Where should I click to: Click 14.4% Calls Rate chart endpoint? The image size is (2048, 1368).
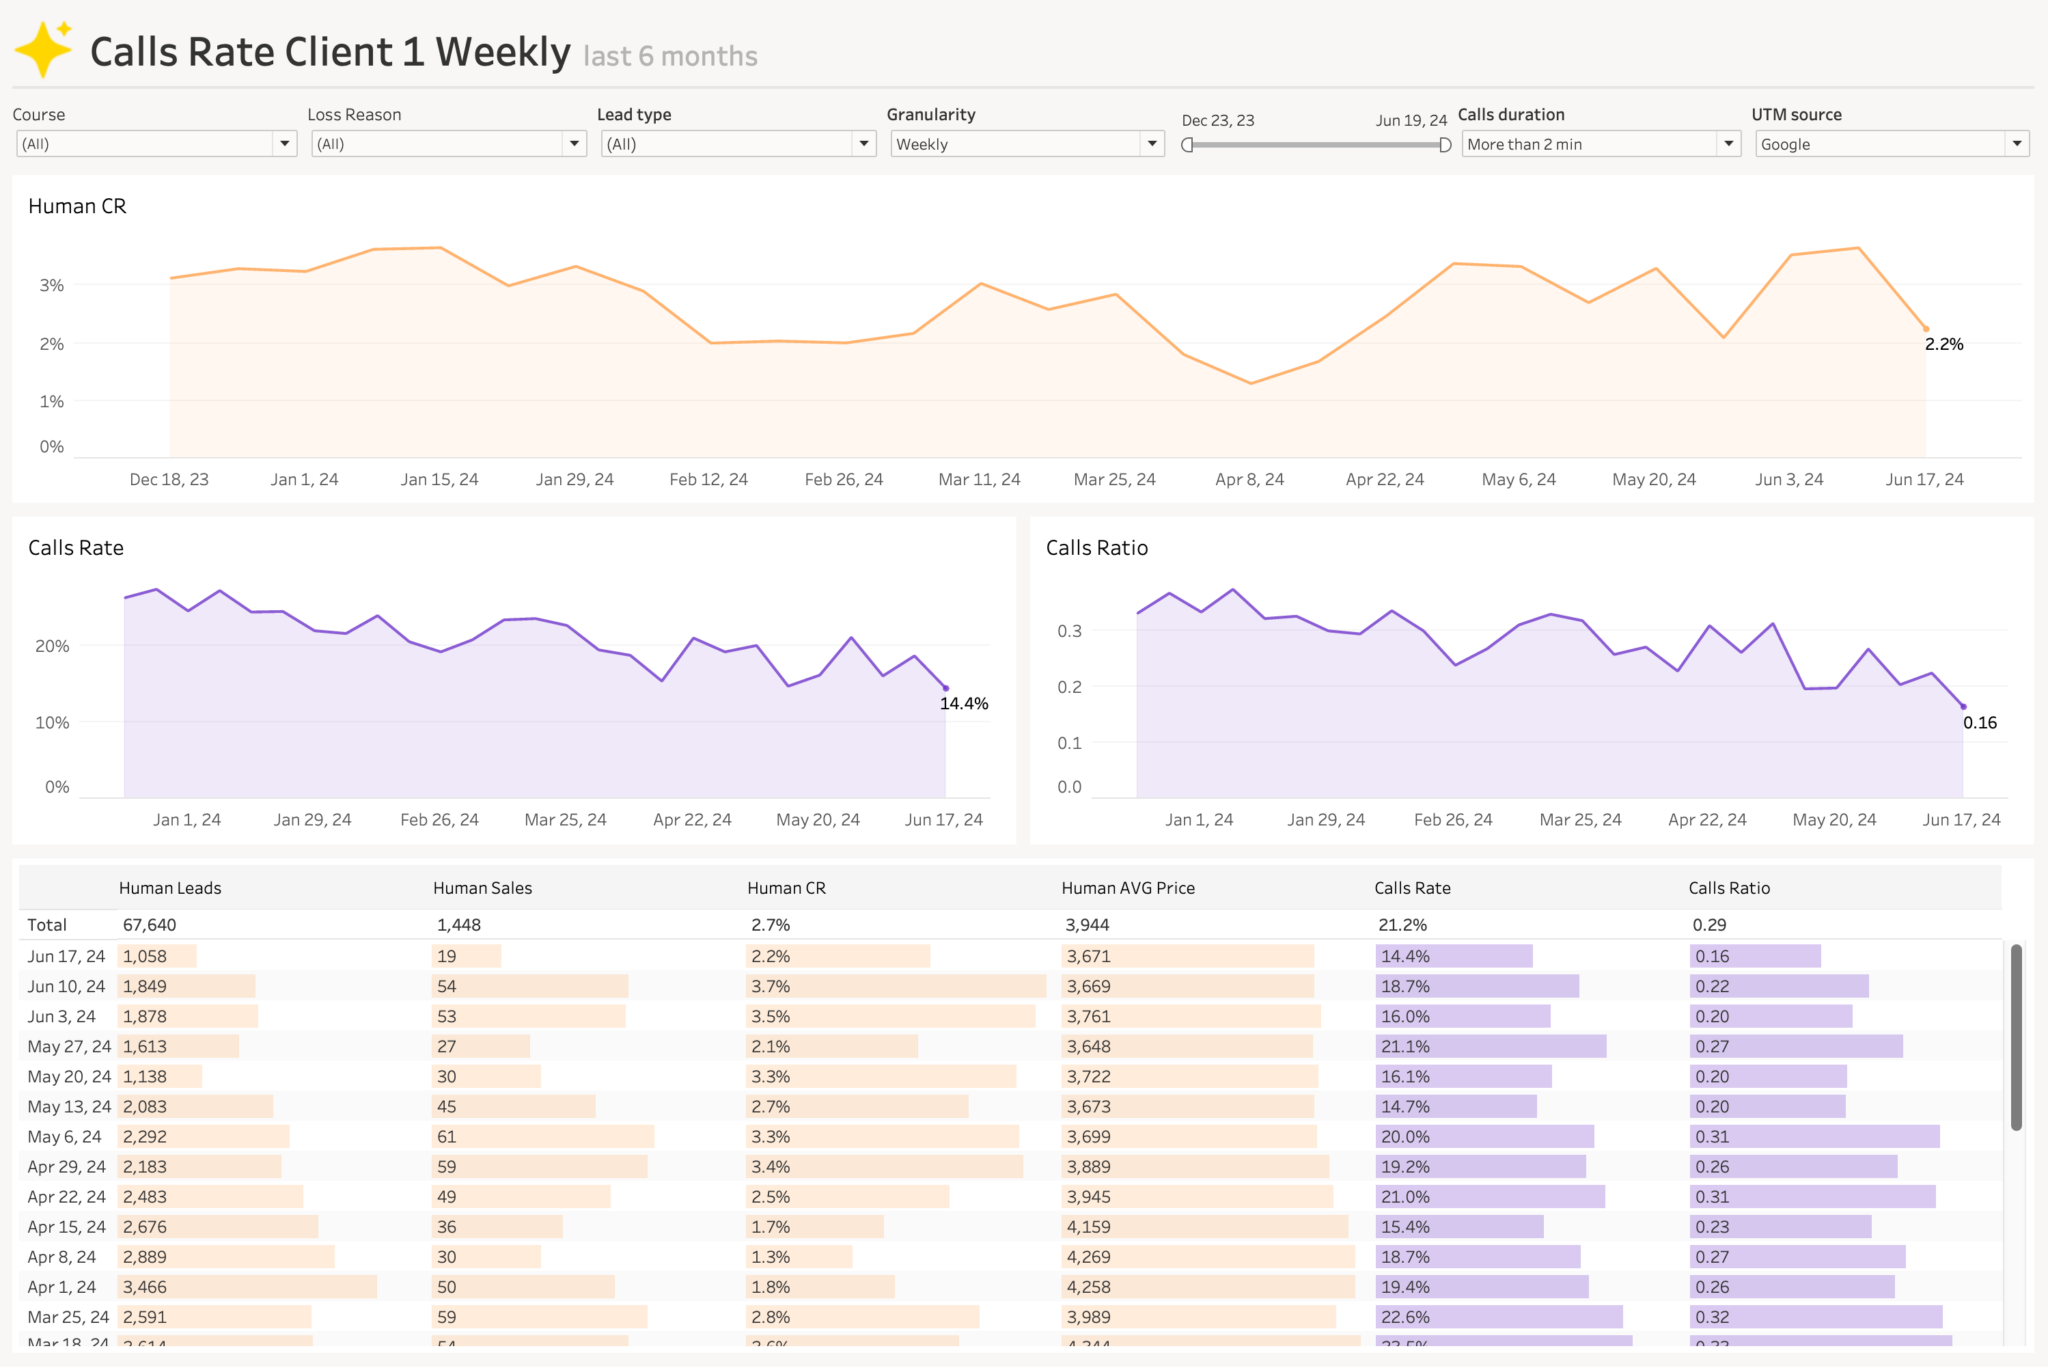946,688
